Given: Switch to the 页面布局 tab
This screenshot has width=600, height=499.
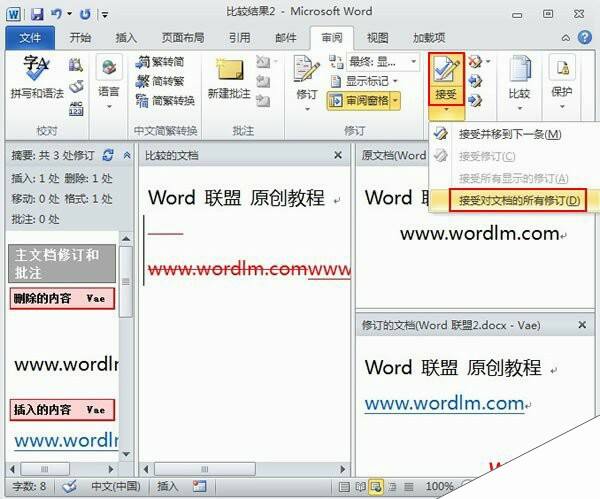Looking at the screenshot, I should click(x=183, y=38).
